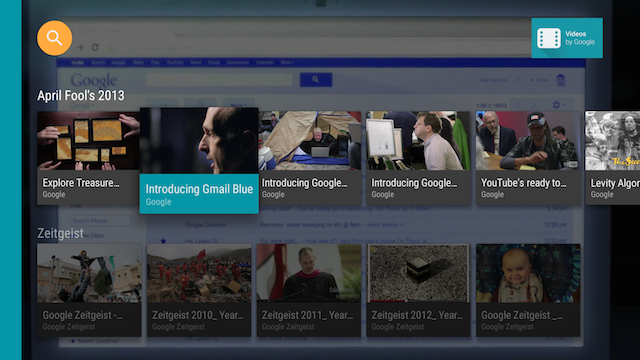640x360 pixels.
Task: Click the Gmail Blue man's face thumbnail
Action: 199,141
